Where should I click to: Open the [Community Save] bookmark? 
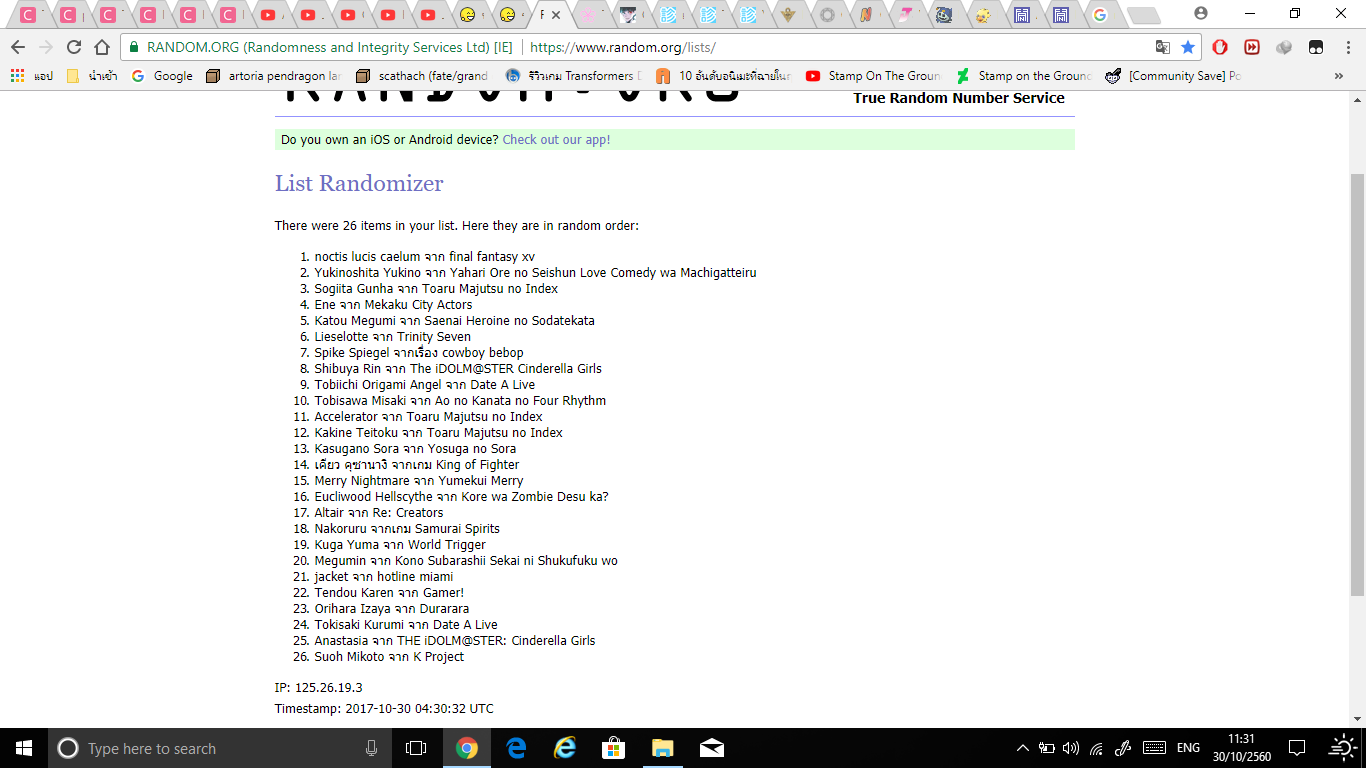[1173, 75]
